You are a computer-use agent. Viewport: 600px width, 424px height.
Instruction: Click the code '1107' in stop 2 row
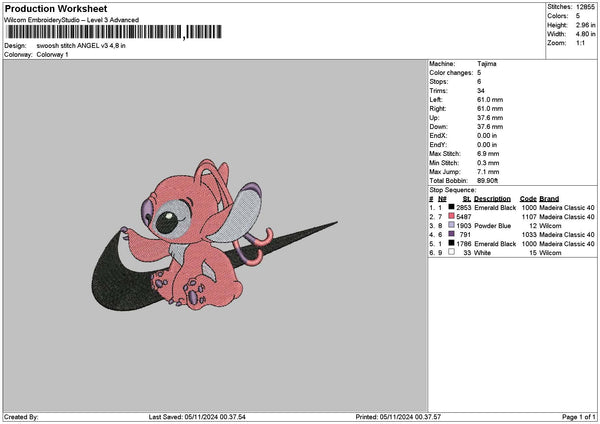[x=529, y=217]
